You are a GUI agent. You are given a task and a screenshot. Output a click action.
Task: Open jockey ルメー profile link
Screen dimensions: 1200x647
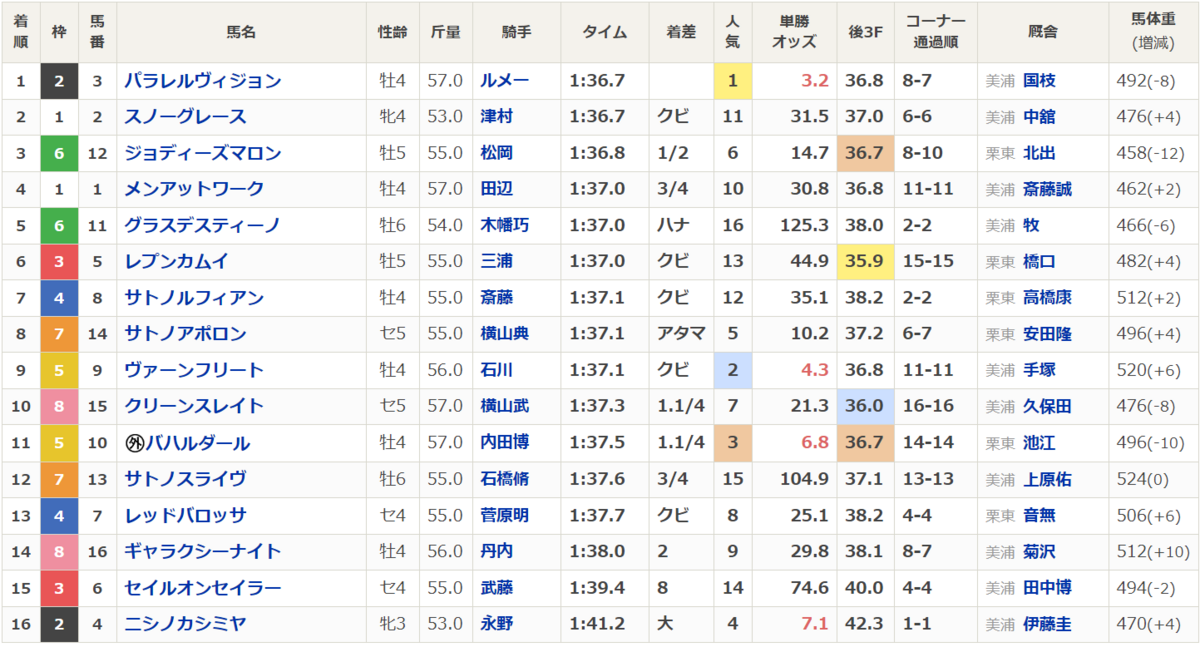[505, 81]
